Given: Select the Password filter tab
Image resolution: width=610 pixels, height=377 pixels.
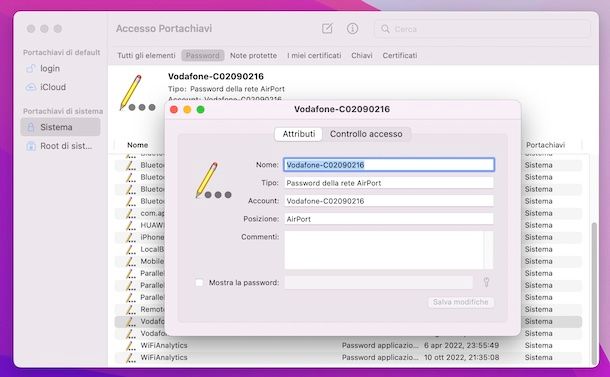Looking at the screenshot, I should click(x=203, y=56).
